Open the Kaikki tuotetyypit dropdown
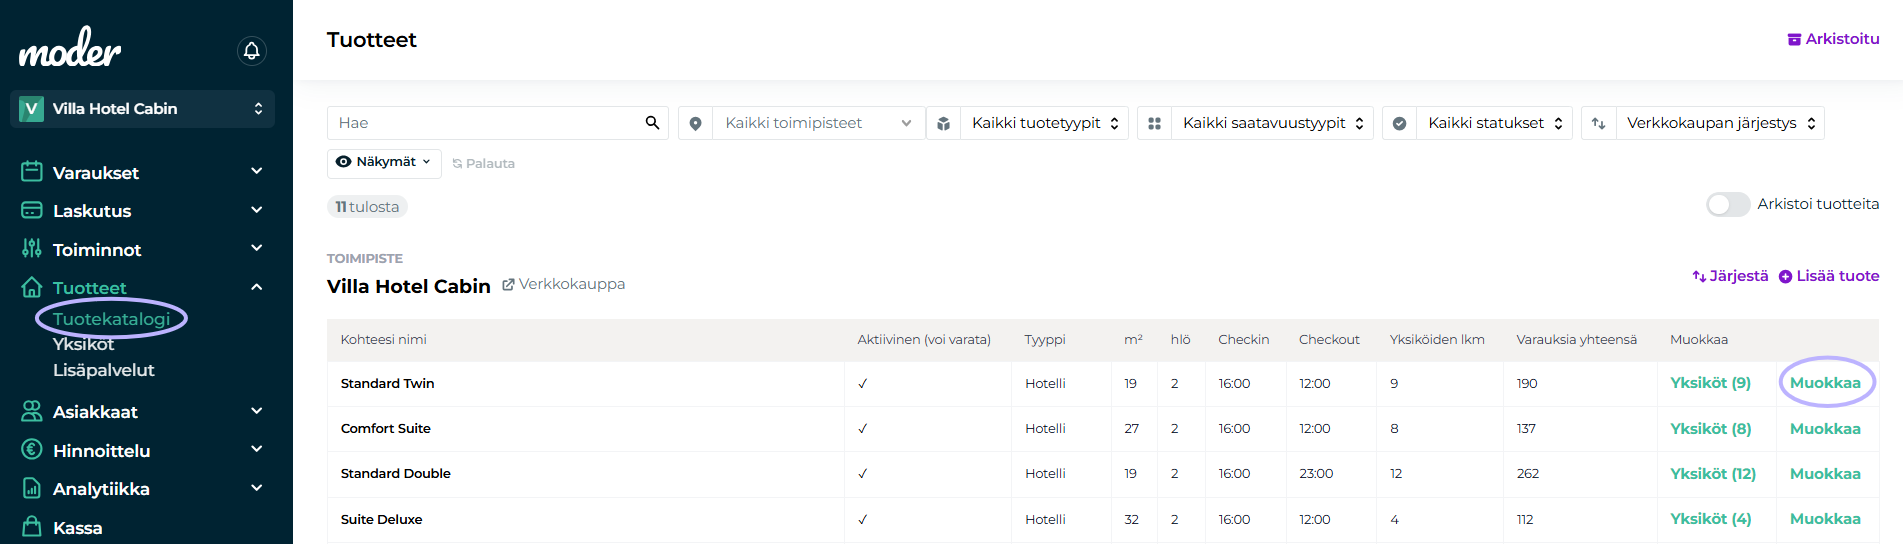Image resolution: width=1903 pixels, height=544 pixels. pos(1044,123)
